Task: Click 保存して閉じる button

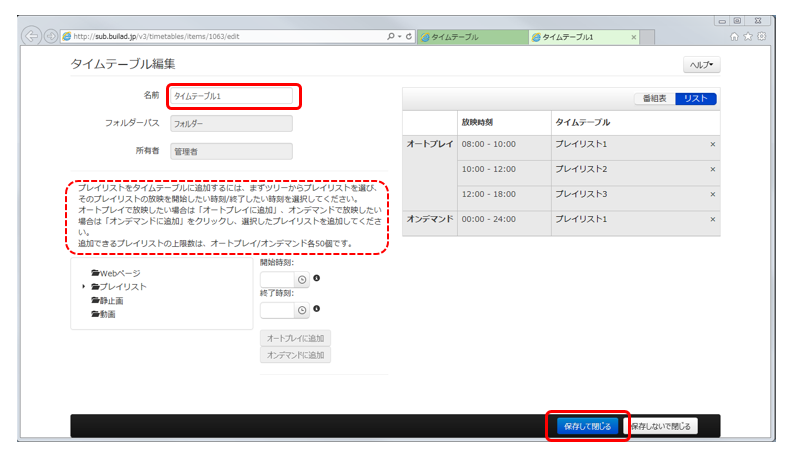Action: click(587, 426)
